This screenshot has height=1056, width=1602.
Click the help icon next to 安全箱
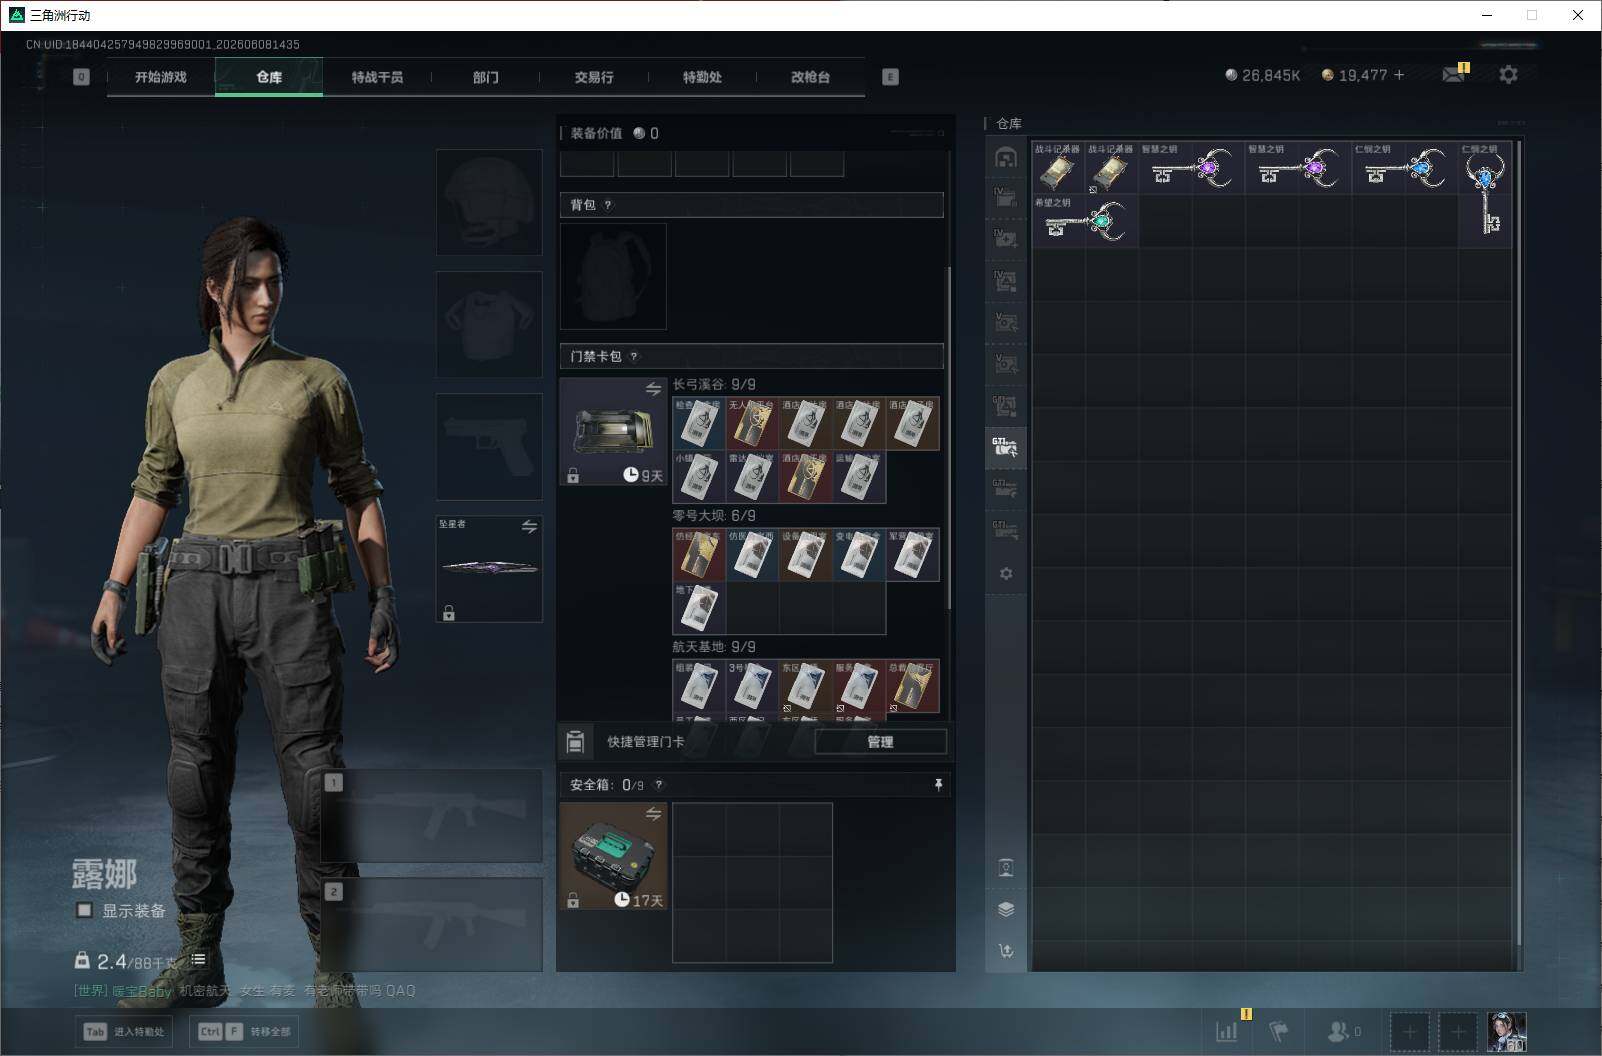(658, 785)
